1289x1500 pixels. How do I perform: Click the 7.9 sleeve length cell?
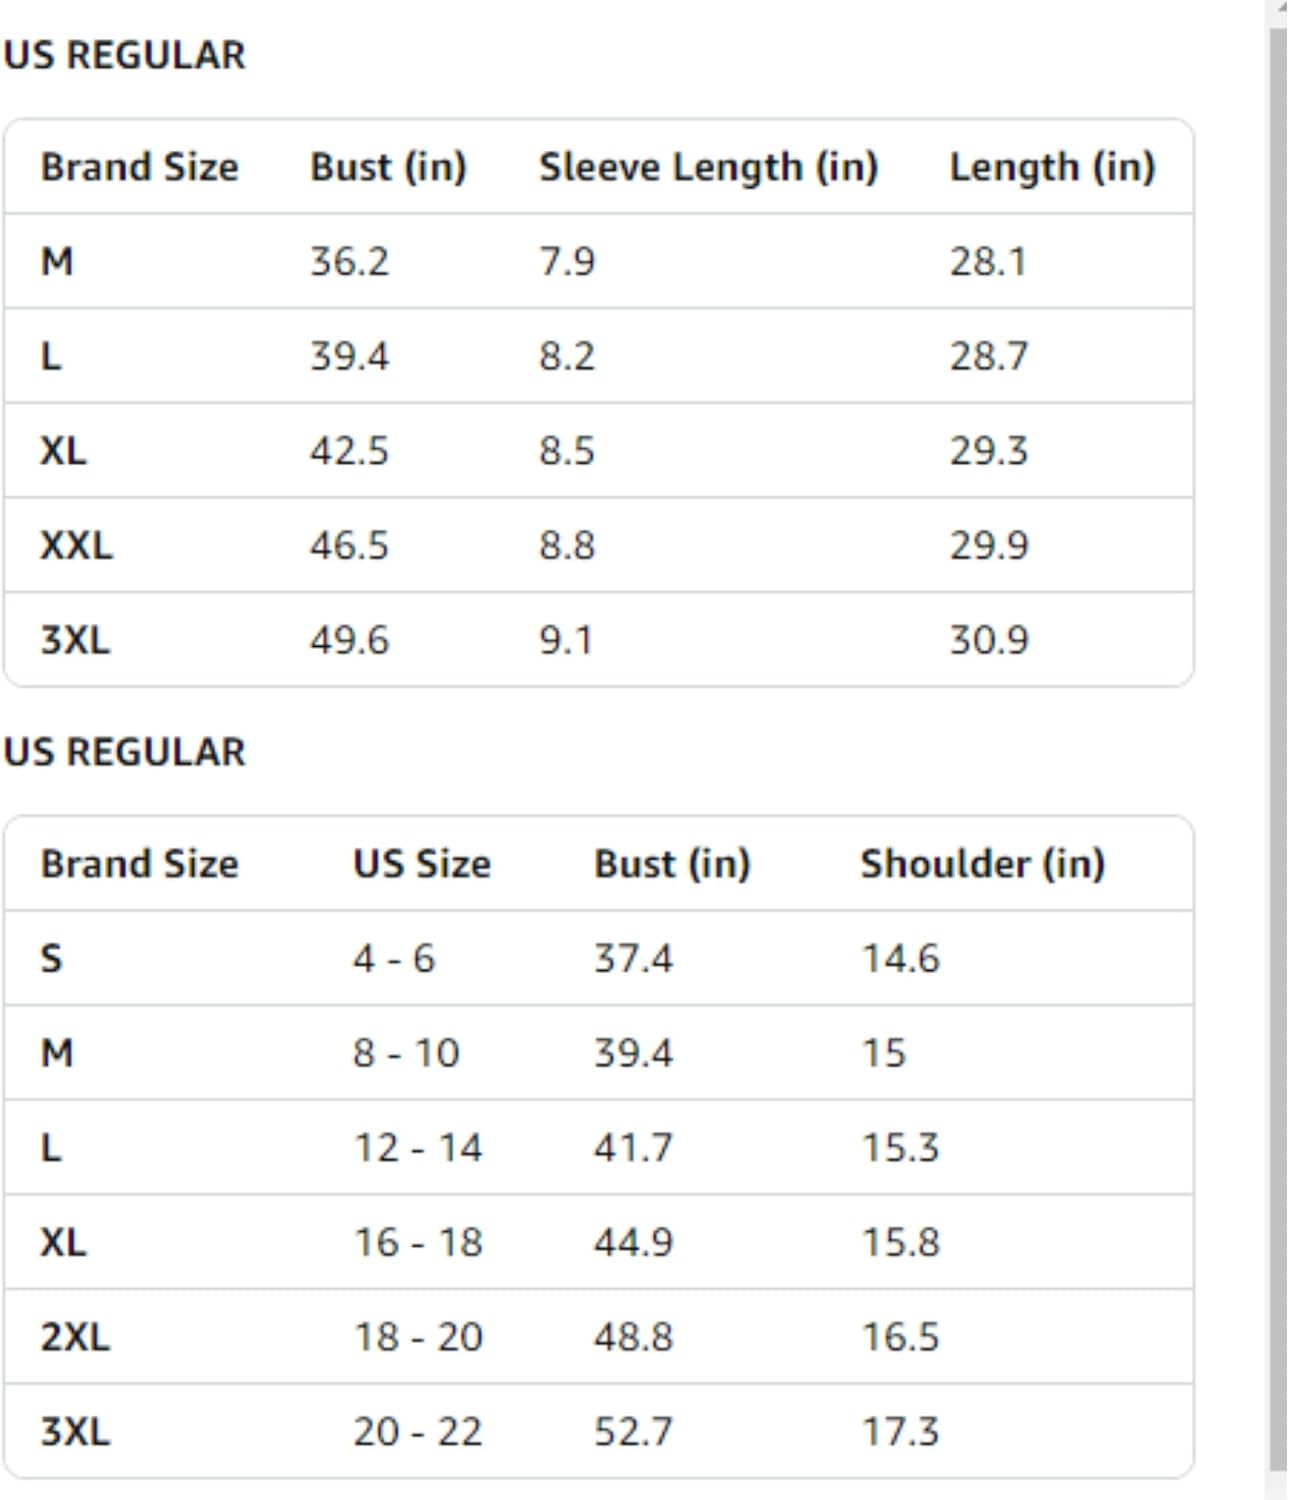point(567,262)
